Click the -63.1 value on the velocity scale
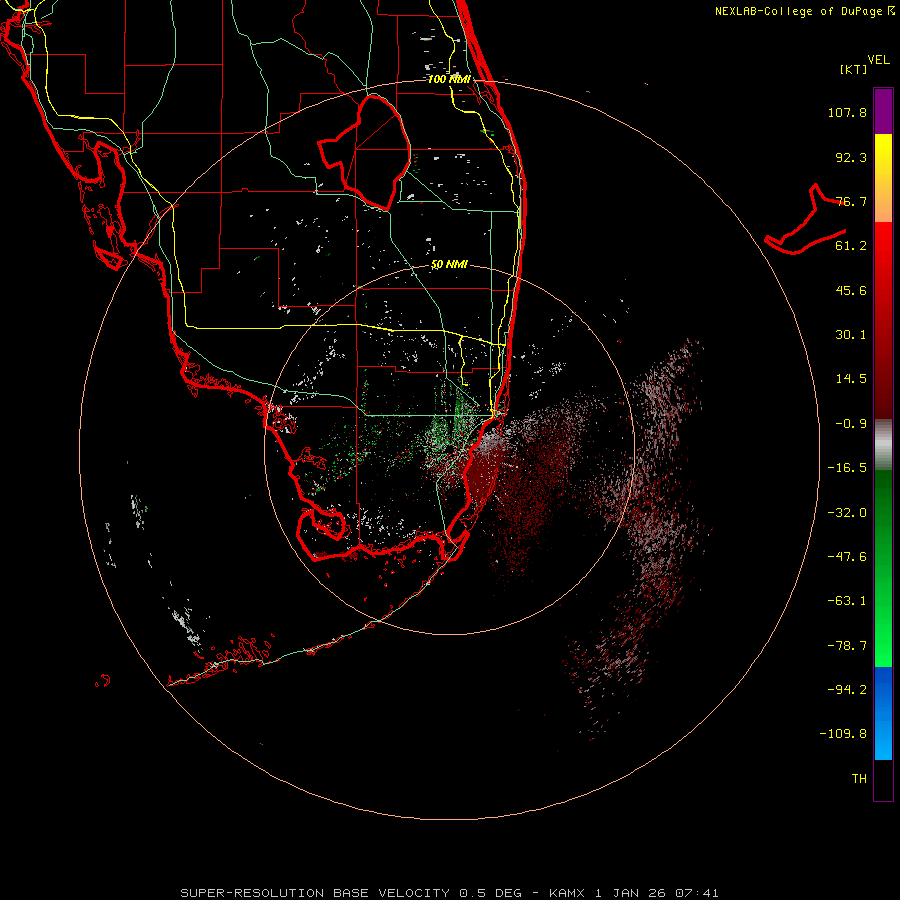Viewport: 900px width, 900px height. click(x=847, y=601)
